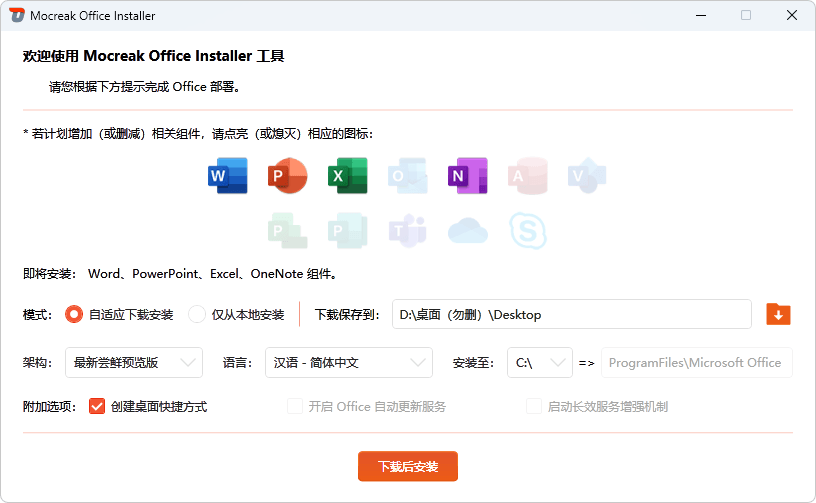The height and width of the screenshot is (503, 816).
Task: Click the download path field D:\桌面（勿删）\Desktop
Action: [572, 314]
